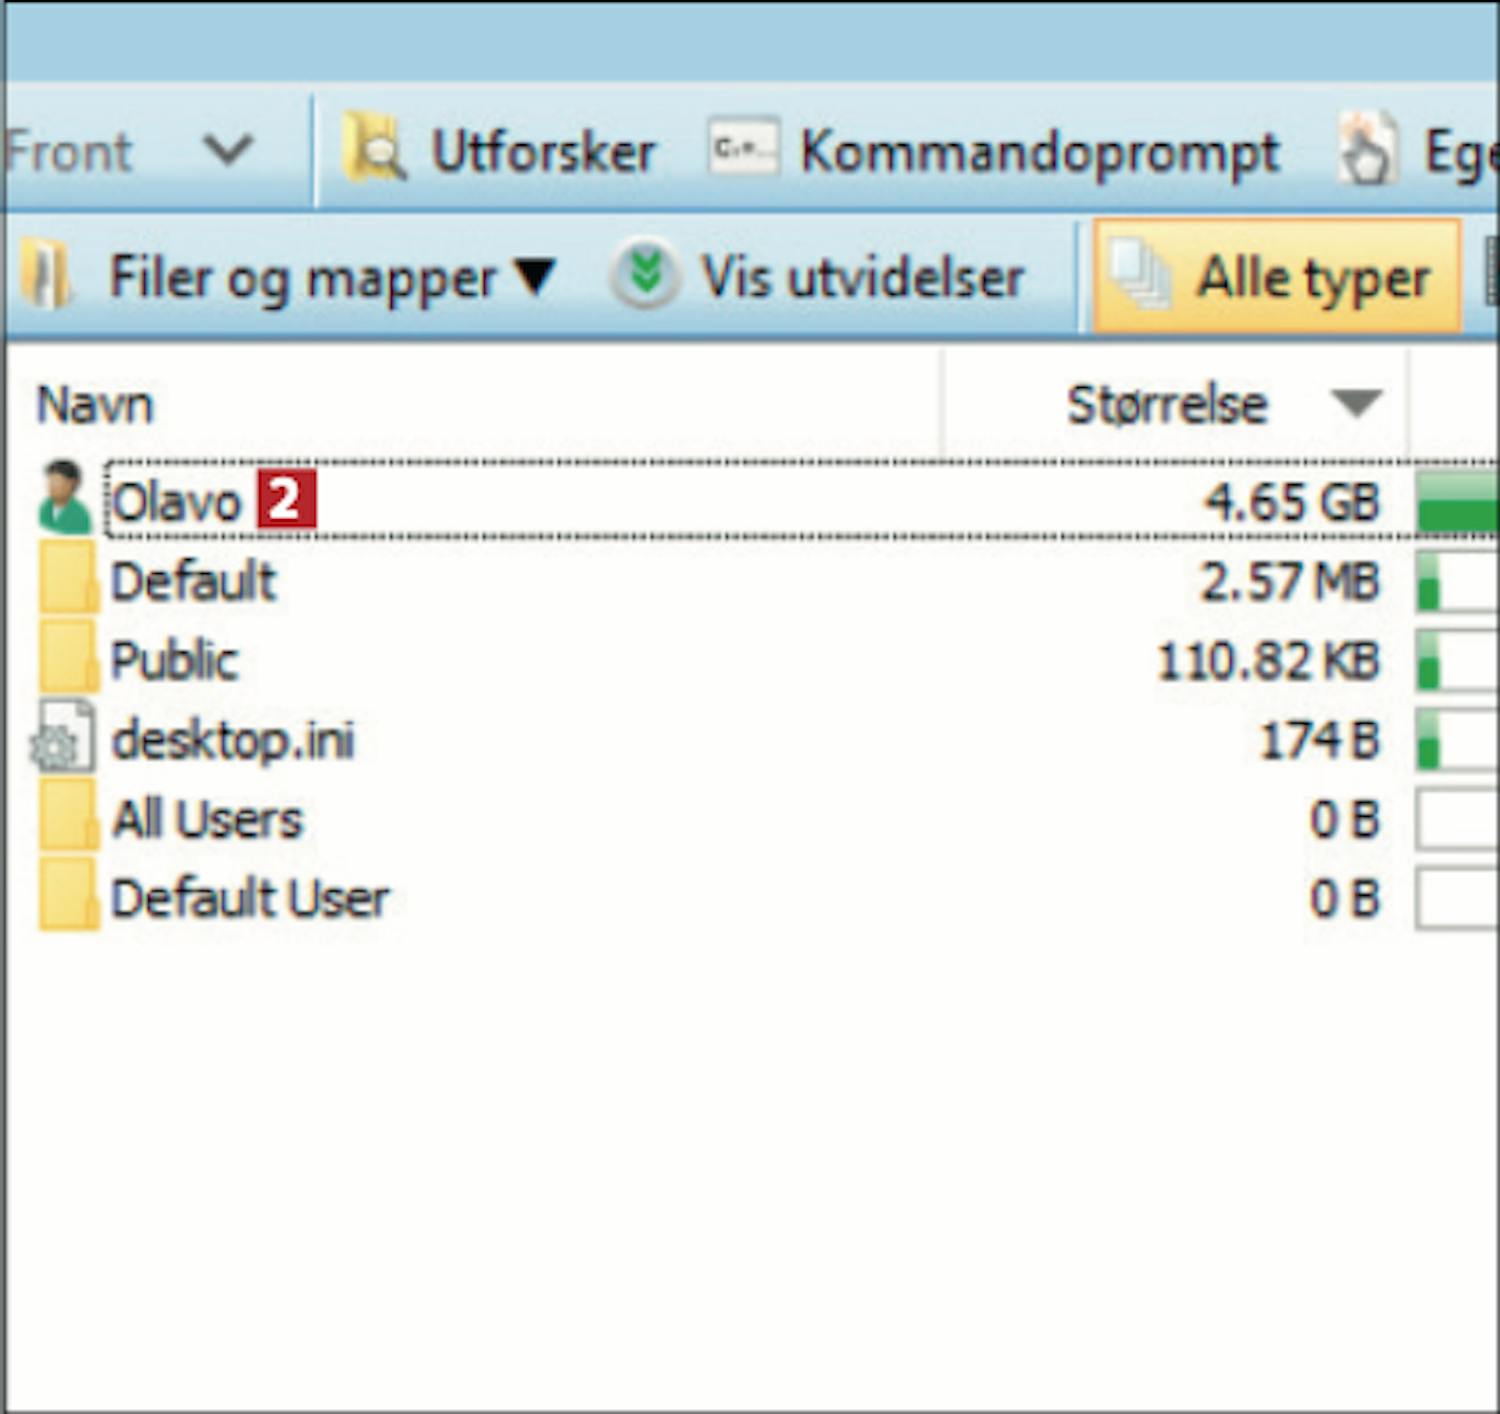Image resolution: width=1500 pixels, height=1414 pixels.
Task: Click the desktop.ini file icon
Action: [64, 739]
